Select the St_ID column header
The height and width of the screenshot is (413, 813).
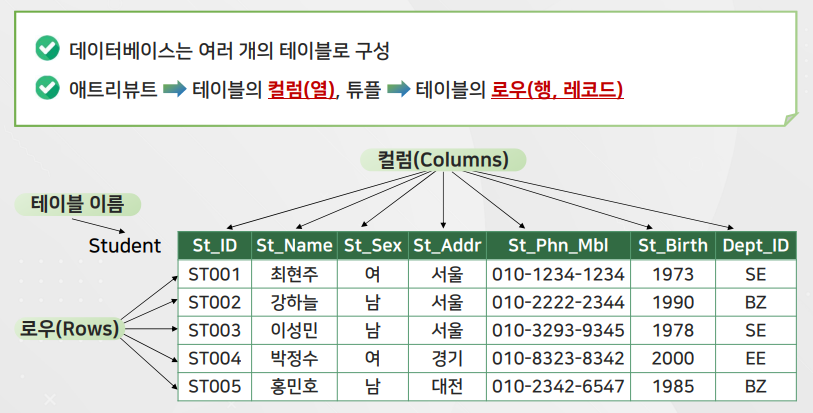[214, 245]
